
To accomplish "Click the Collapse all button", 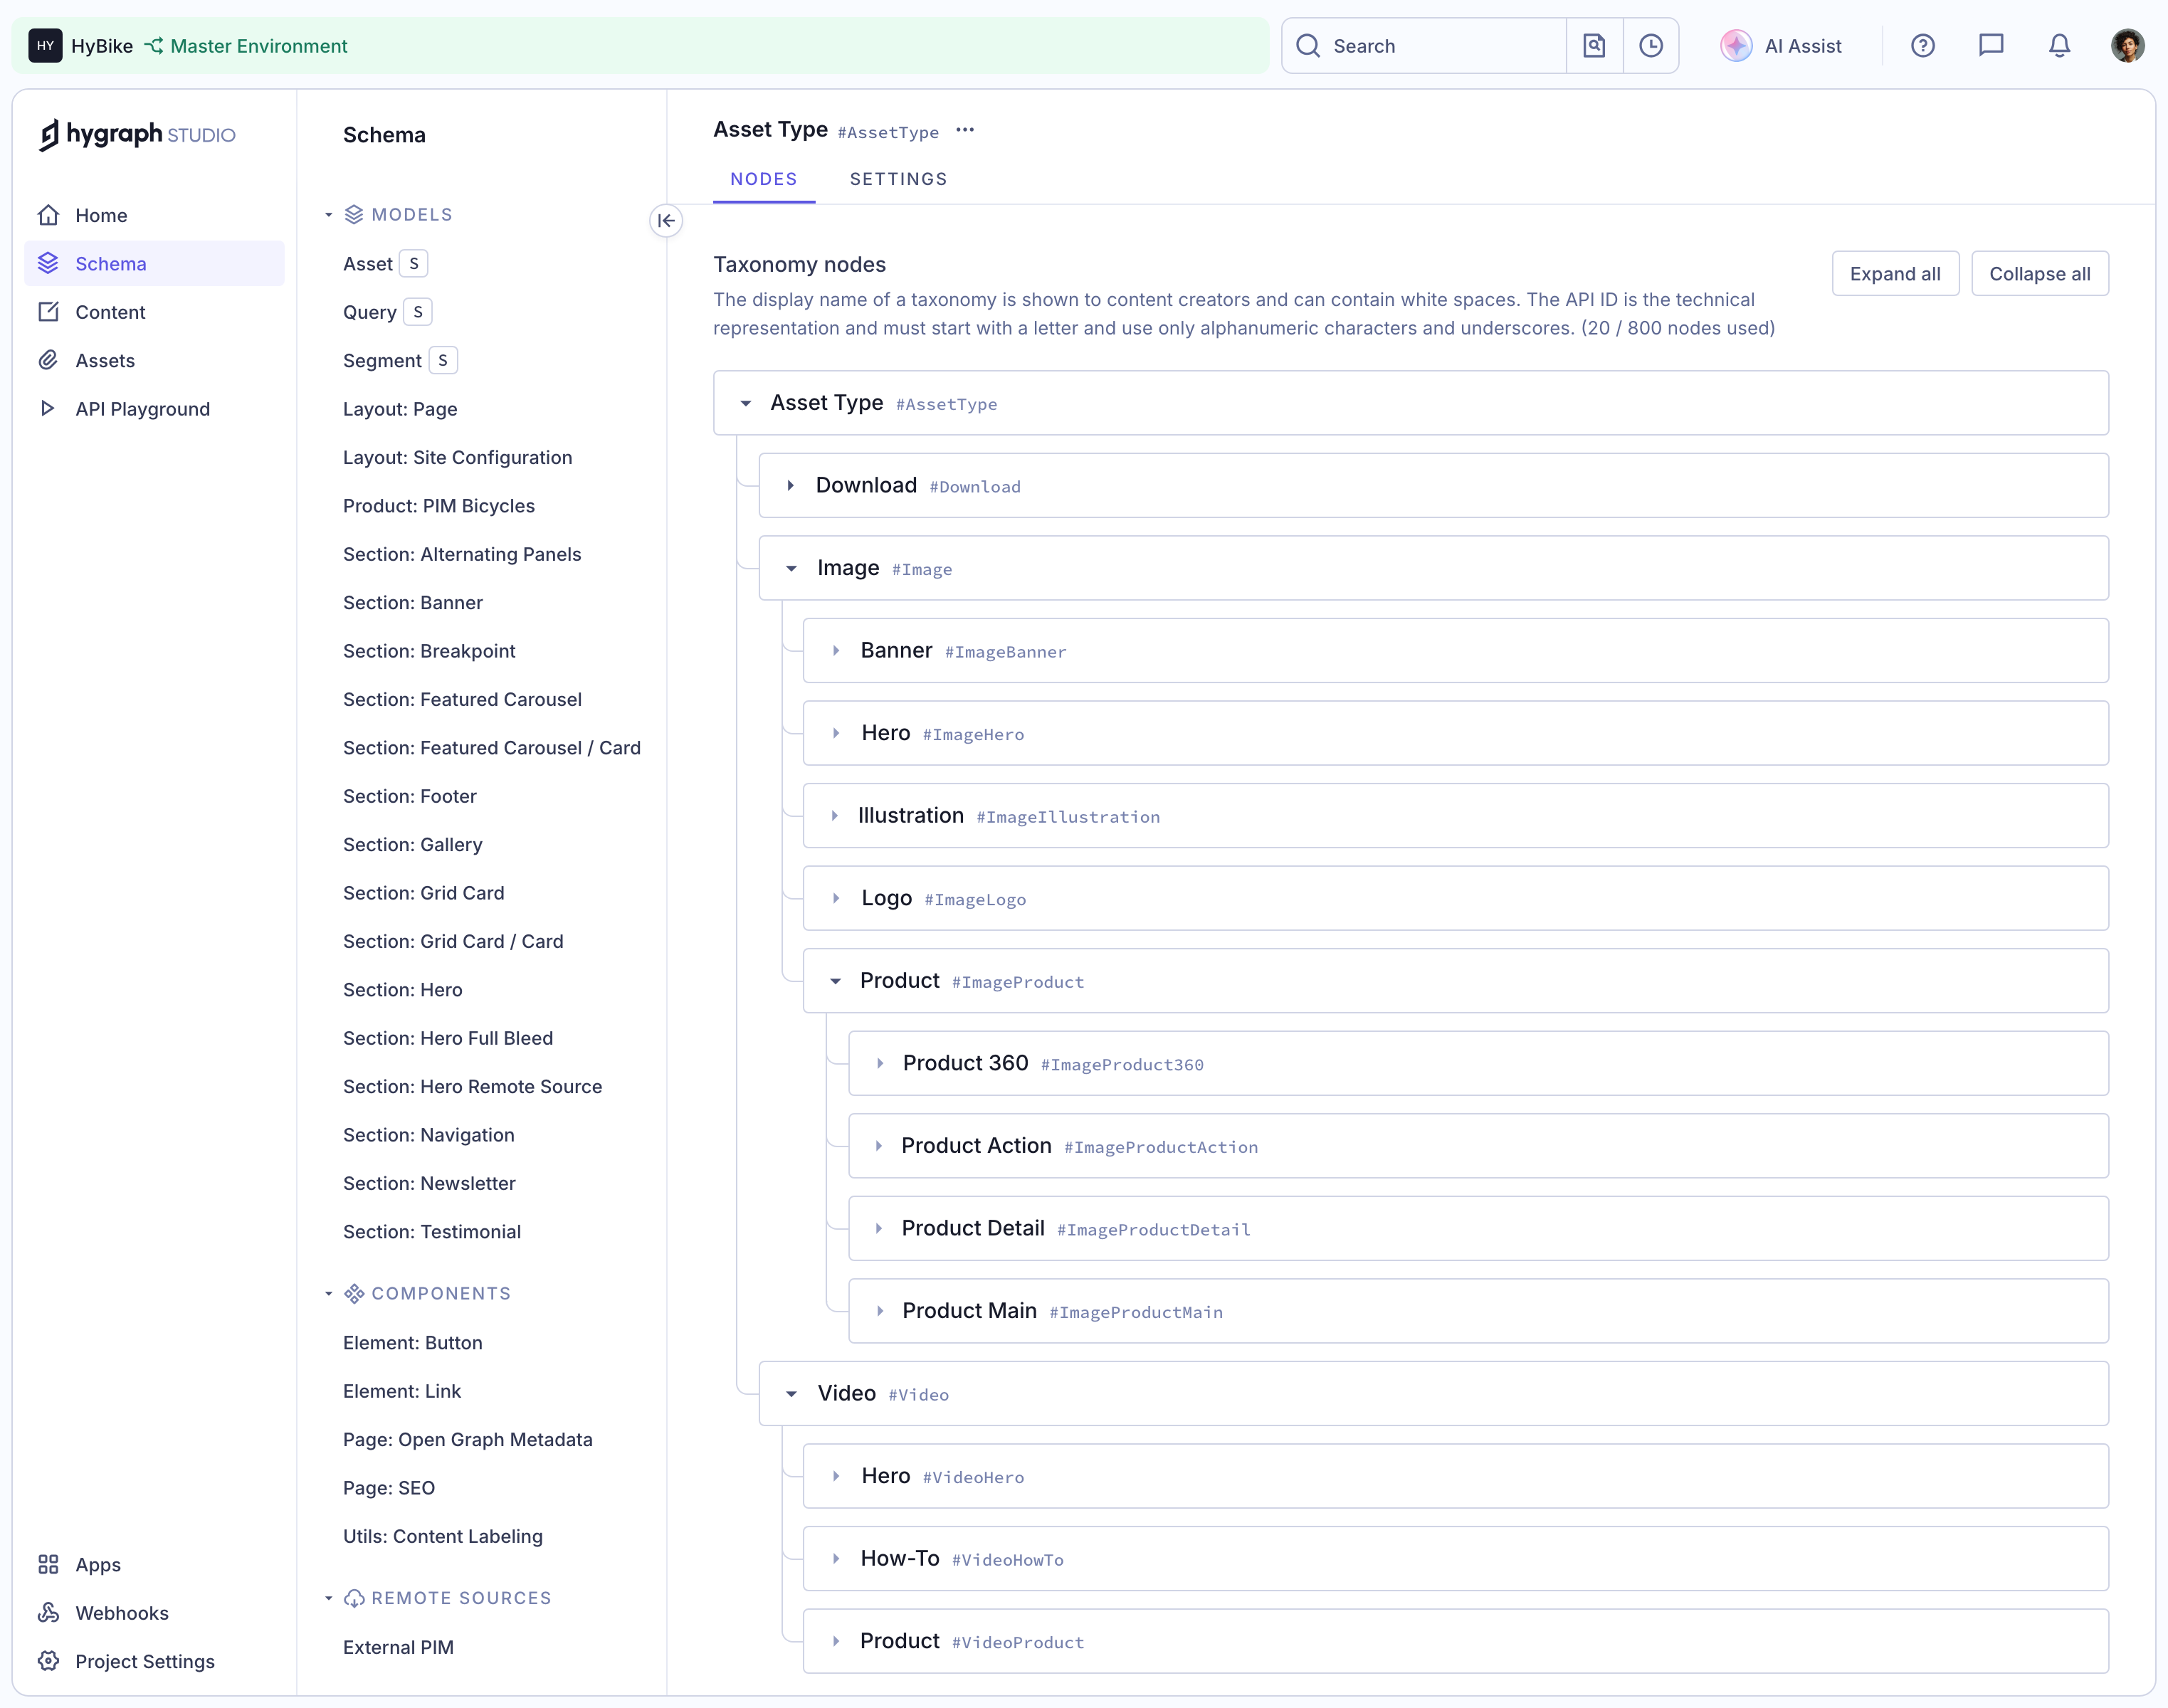I will tap(2039, 274).
